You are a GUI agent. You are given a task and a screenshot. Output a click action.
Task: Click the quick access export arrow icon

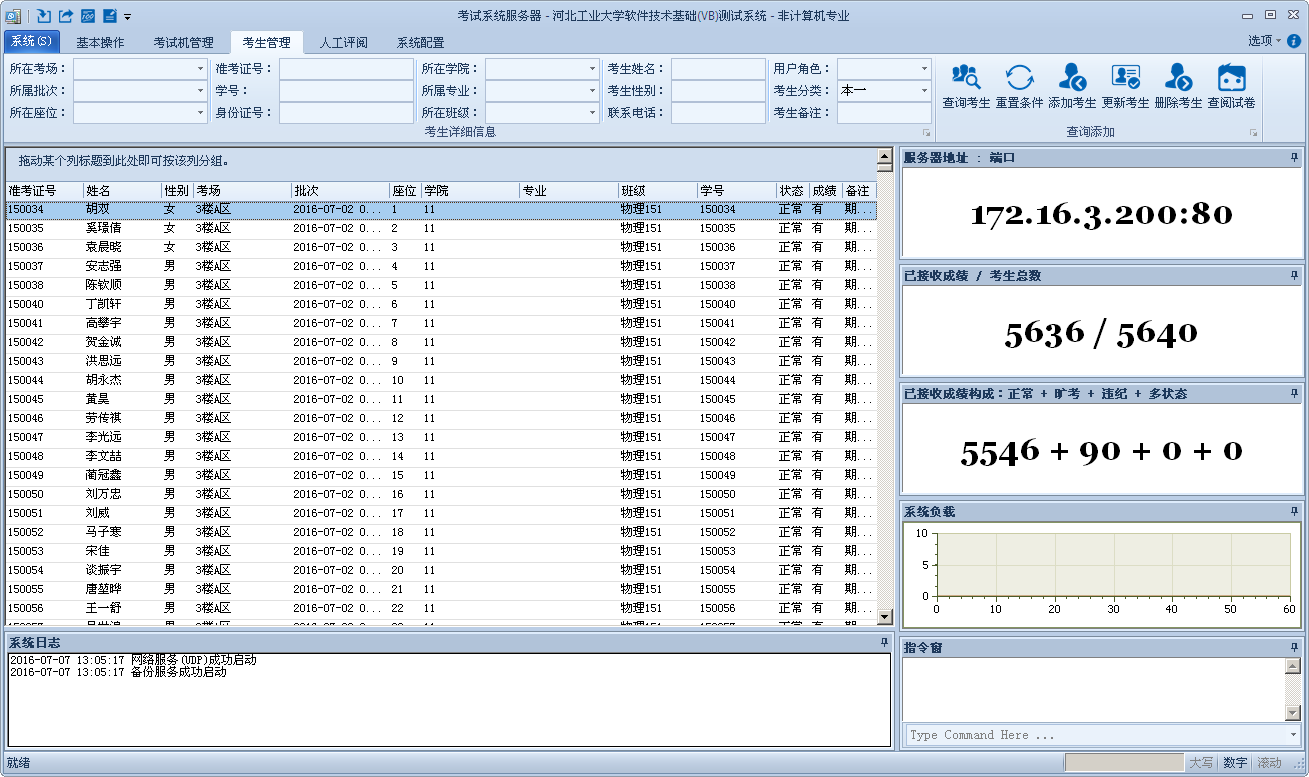pyautogui.click(x=66, y=16)
